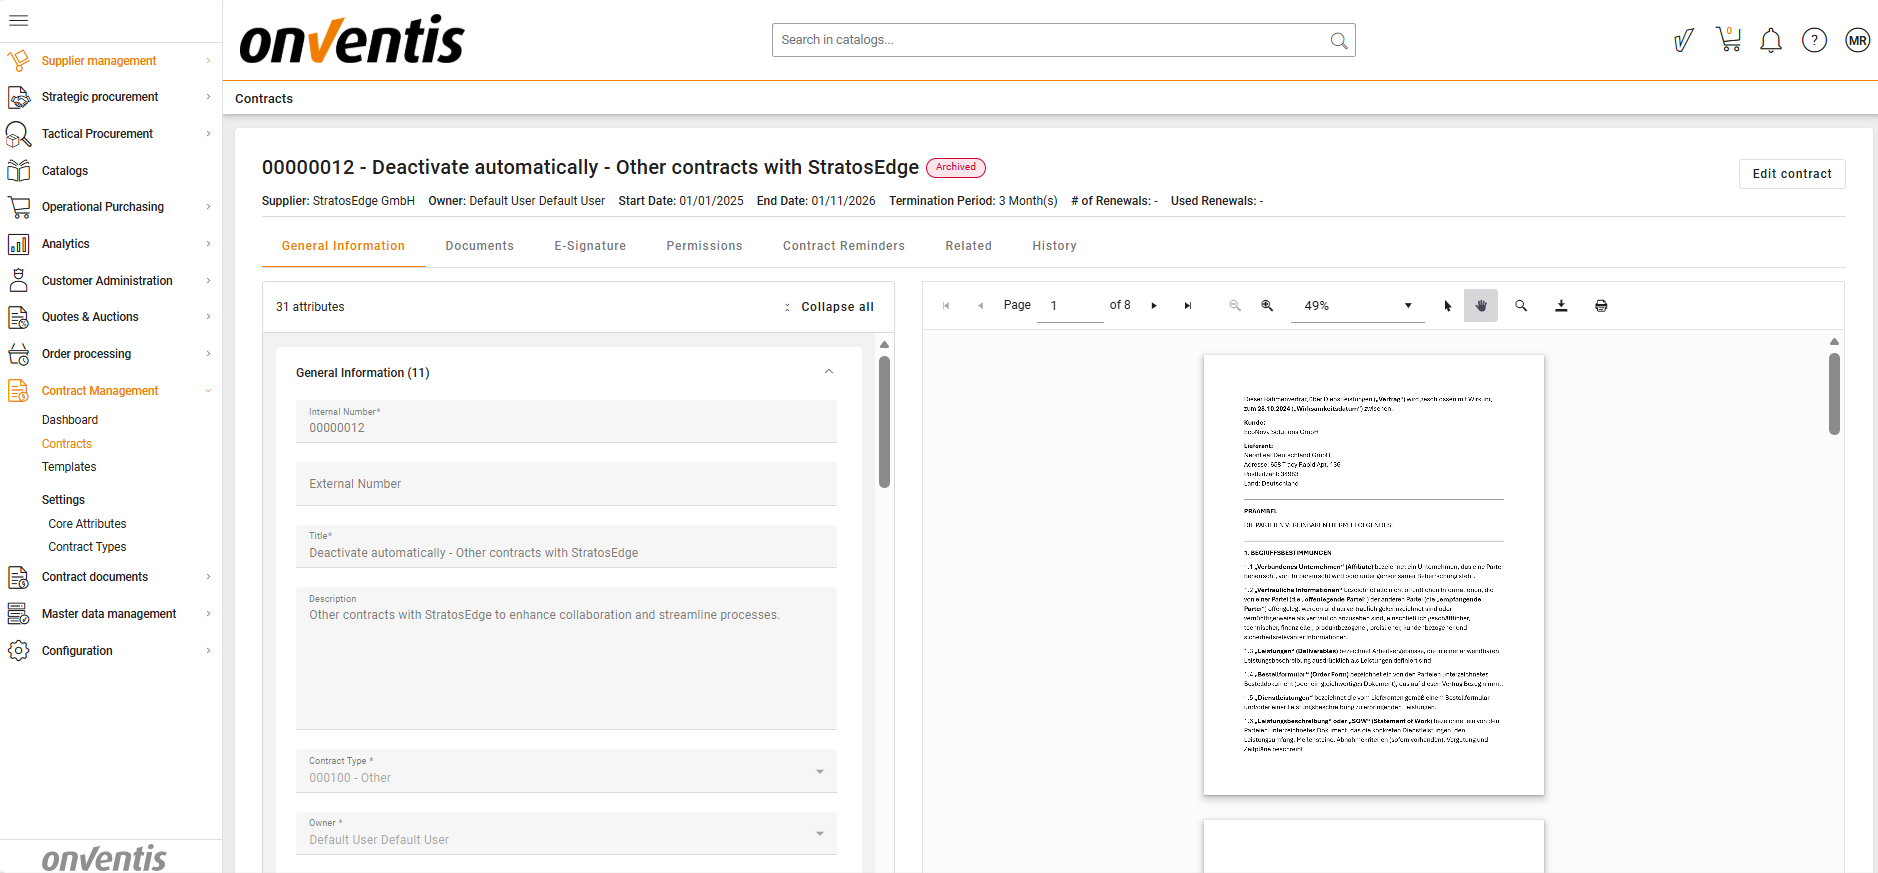Print the contract document
Image resolution: width=1878 pixels, height=873 pixels.
[x=1601, y=306]
